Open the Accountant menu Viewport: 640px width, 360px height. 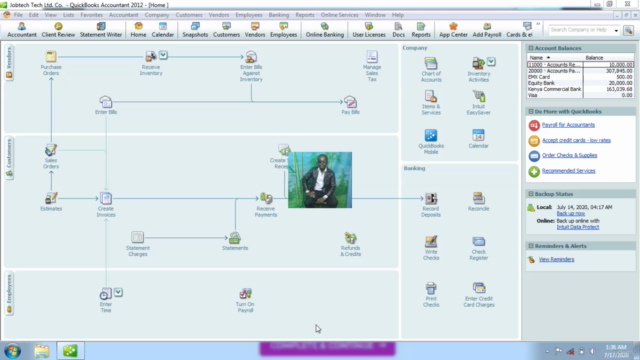pos(123,15)
